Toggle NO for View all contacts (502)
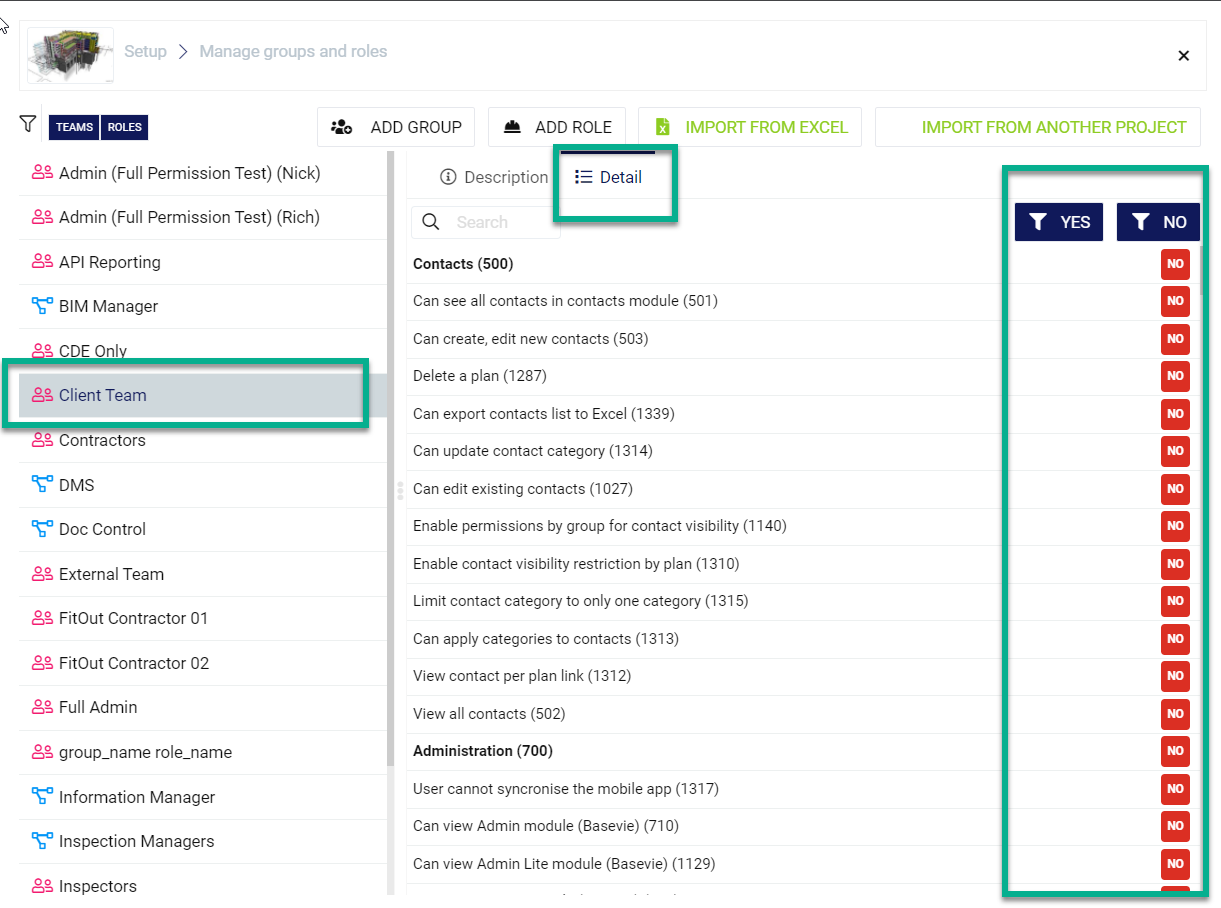 coord(1175,714)
